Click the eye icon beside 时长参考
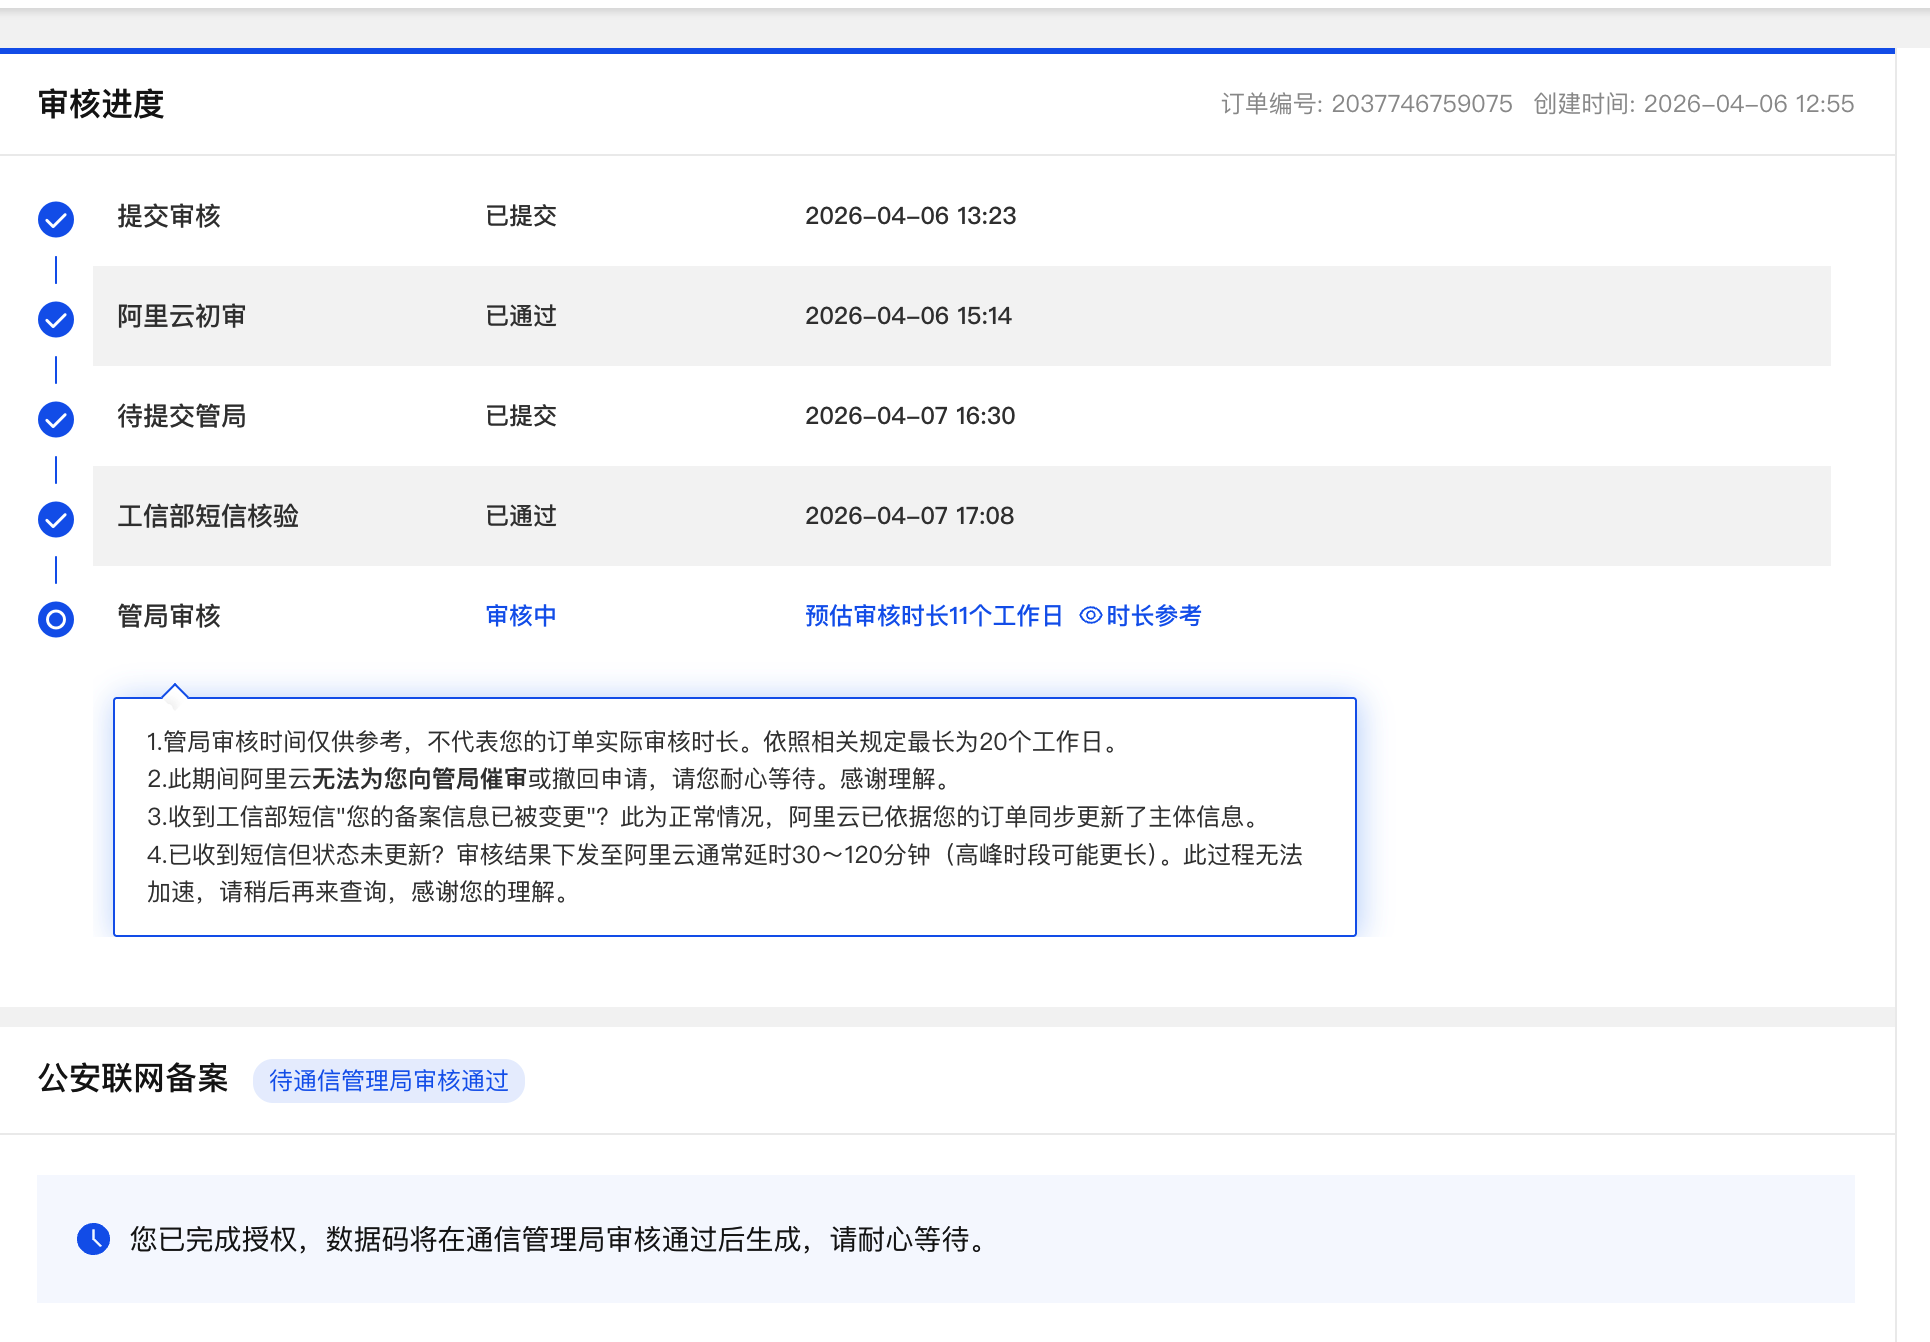The image size is (1930, 1342). tap(1090, 616)
